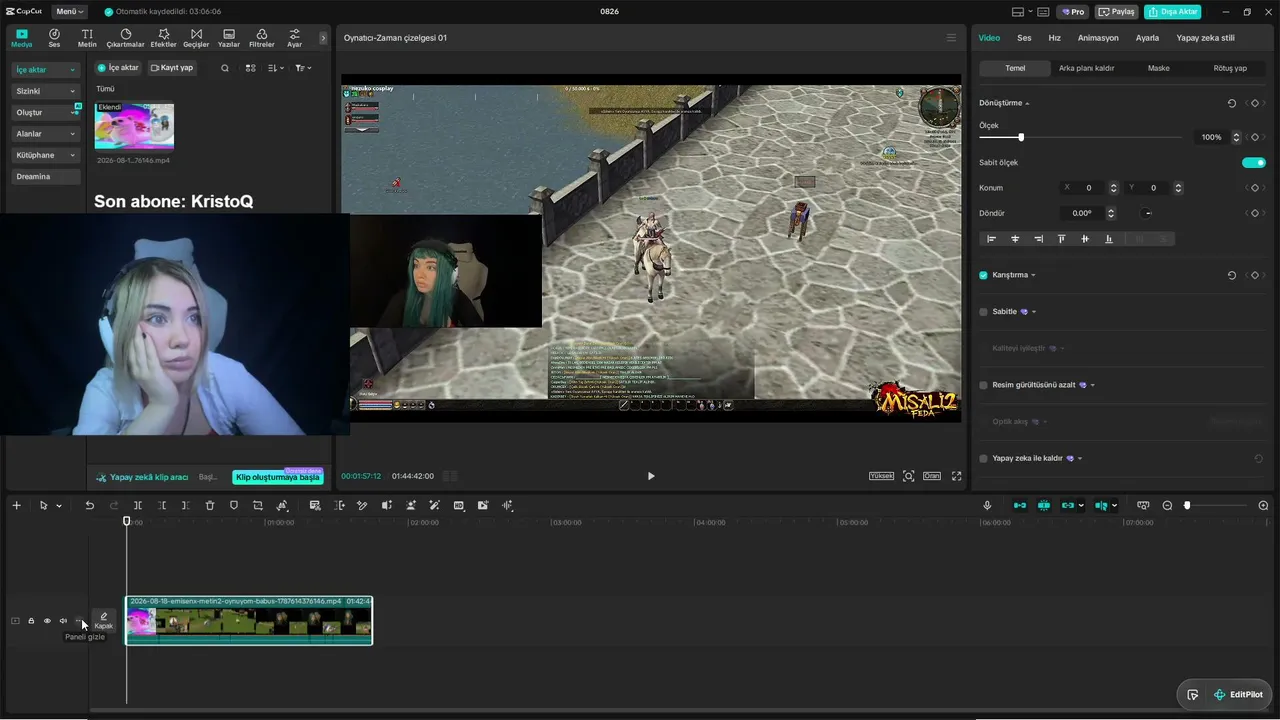Align the clip to the top edge
The width and height of the screenshot is (1280, 720).
tap(1061, 239)
